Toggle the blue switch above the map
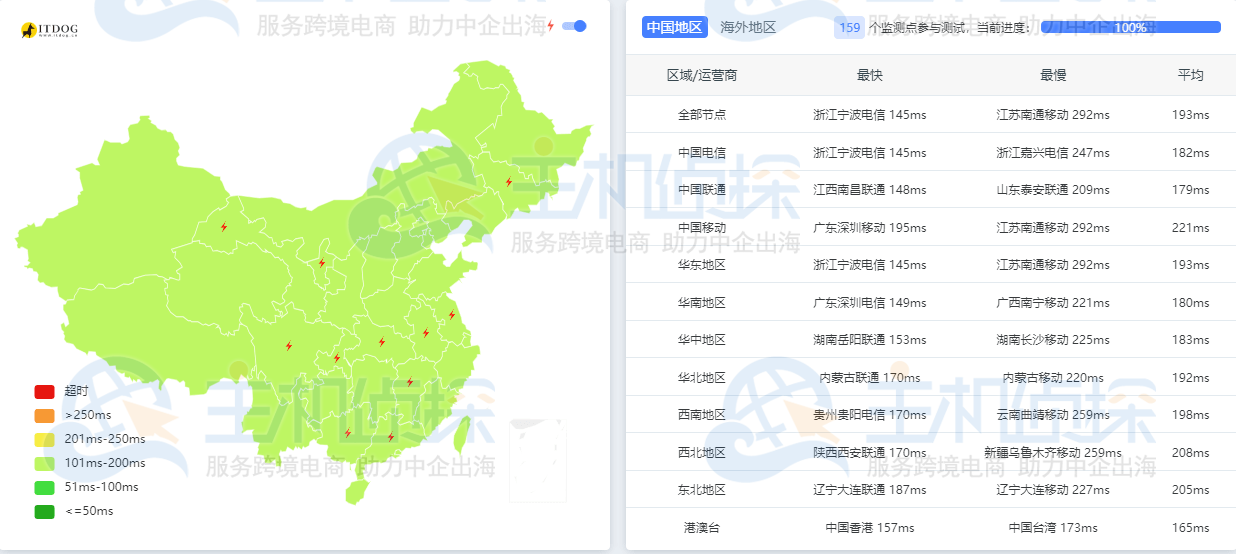This screenshot has width=1236, height=554. 574,26
